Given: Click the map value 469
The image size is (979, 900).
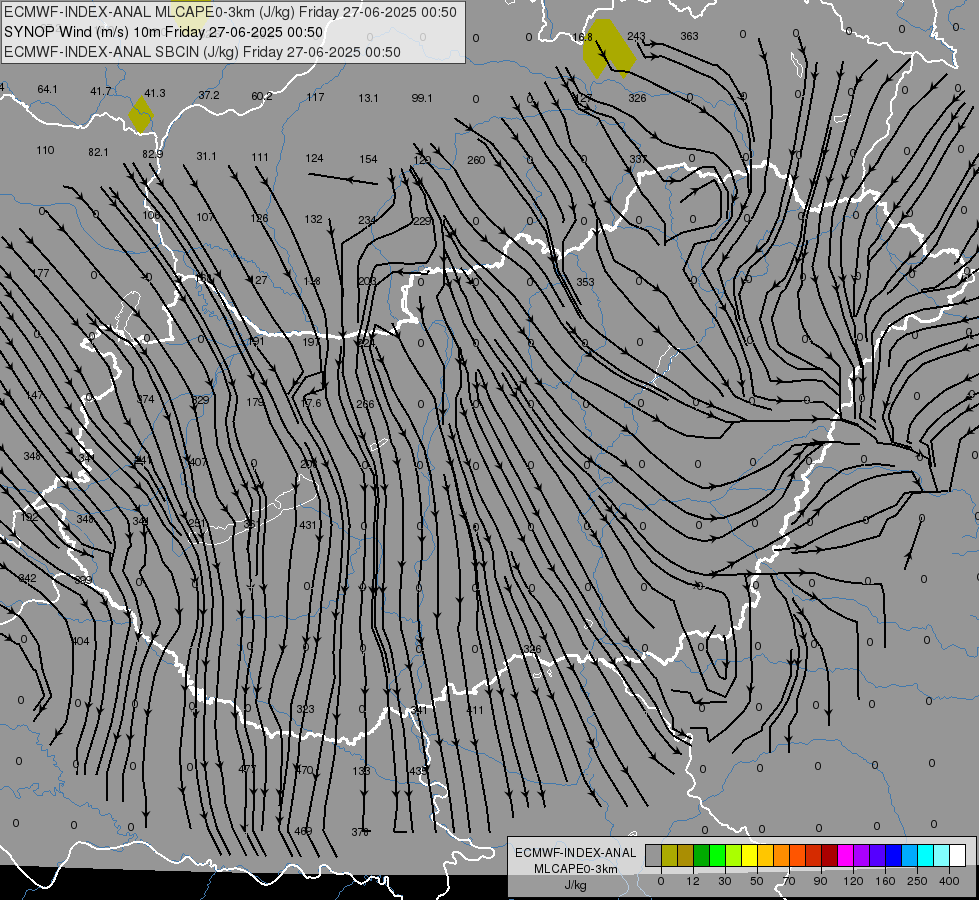Looking at the screenshot, I should tap(303, 831).
